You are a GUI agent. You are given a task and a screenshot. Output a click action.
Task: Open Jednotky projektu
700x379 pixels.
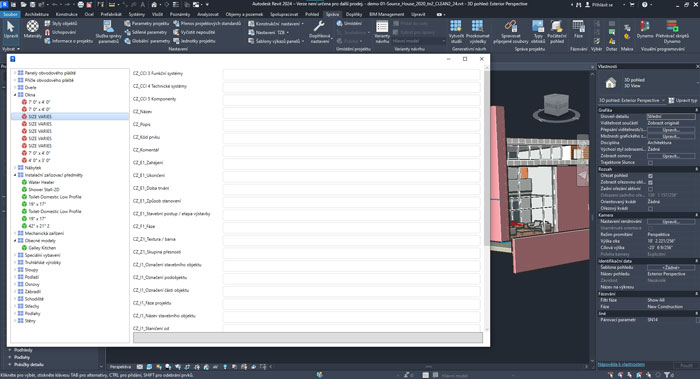point(194,41)
